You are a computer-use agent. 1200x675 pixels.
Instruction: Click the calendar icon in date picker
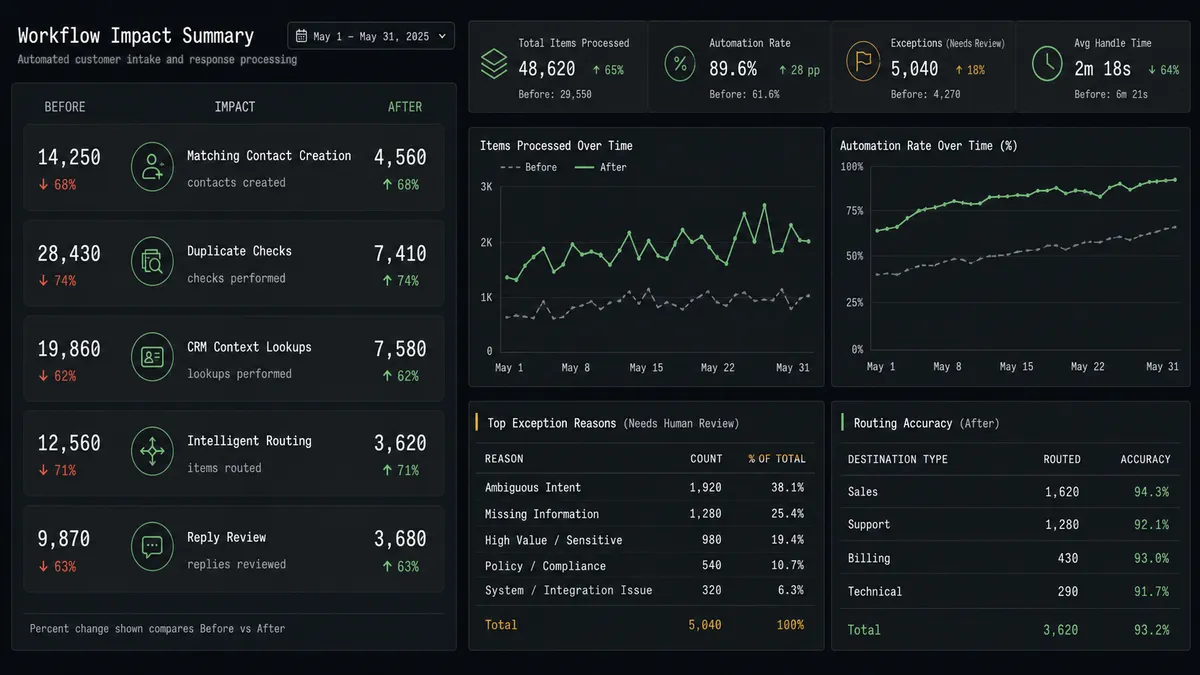pos(301,36)
